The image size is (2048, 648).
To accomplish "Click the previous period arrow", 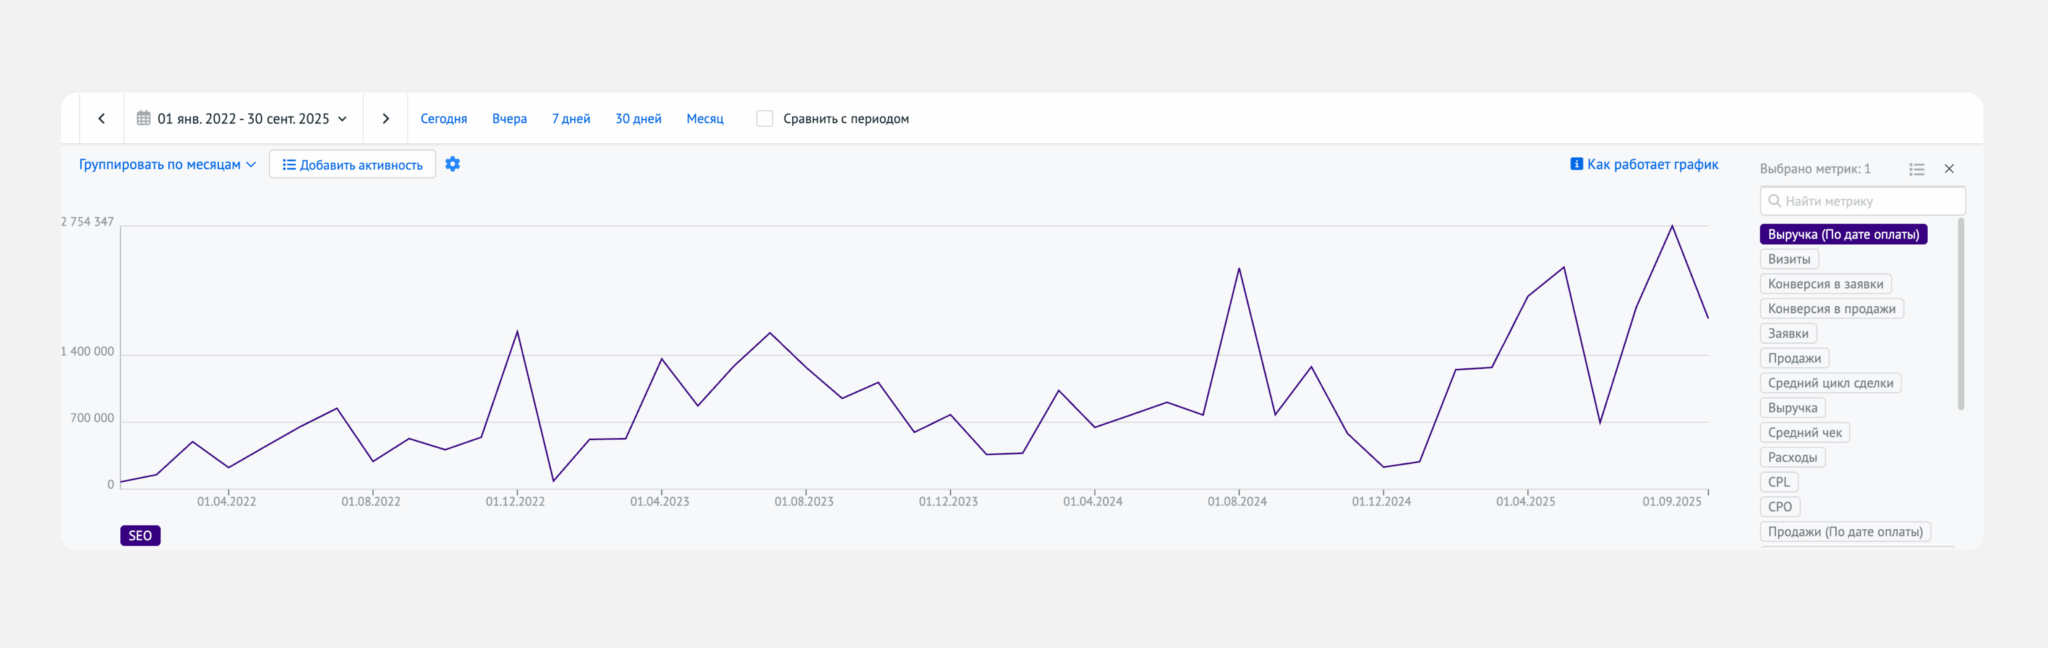I will click(x=101, y=119).
